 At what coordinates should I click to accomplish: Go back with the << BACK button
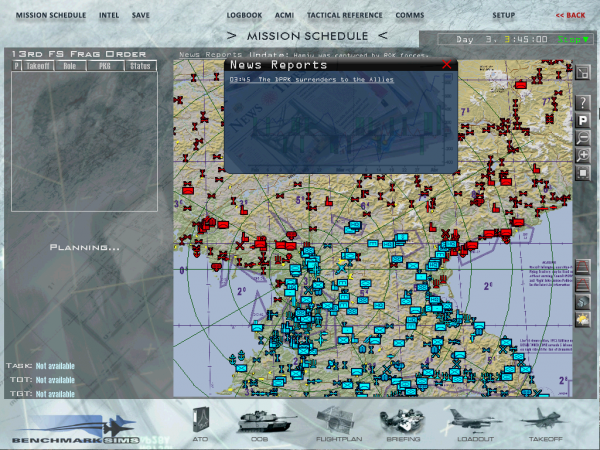point(570,15)
